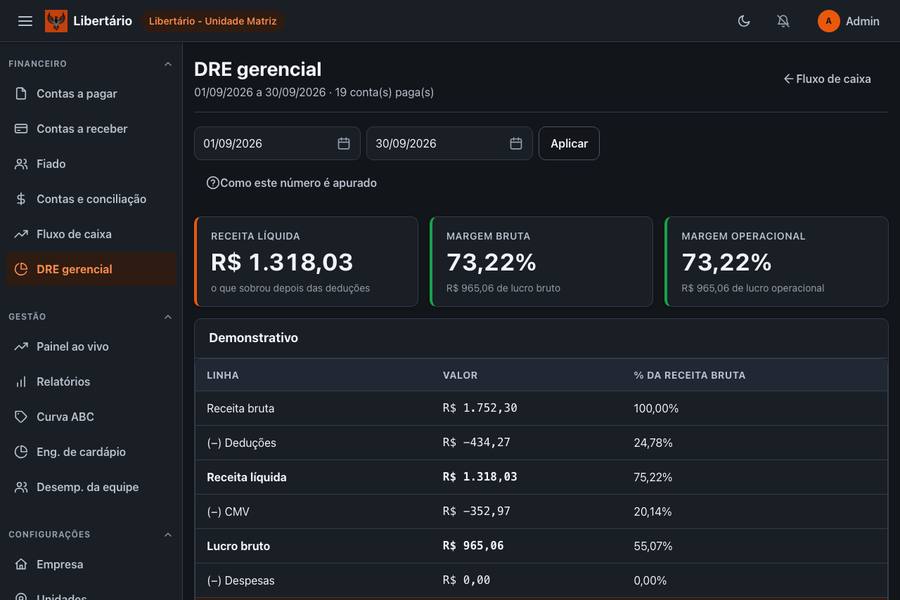Click the Fluxo de caixa trend icon in sidebar
The image size is (900, 600).
click(x=21, y=234)
